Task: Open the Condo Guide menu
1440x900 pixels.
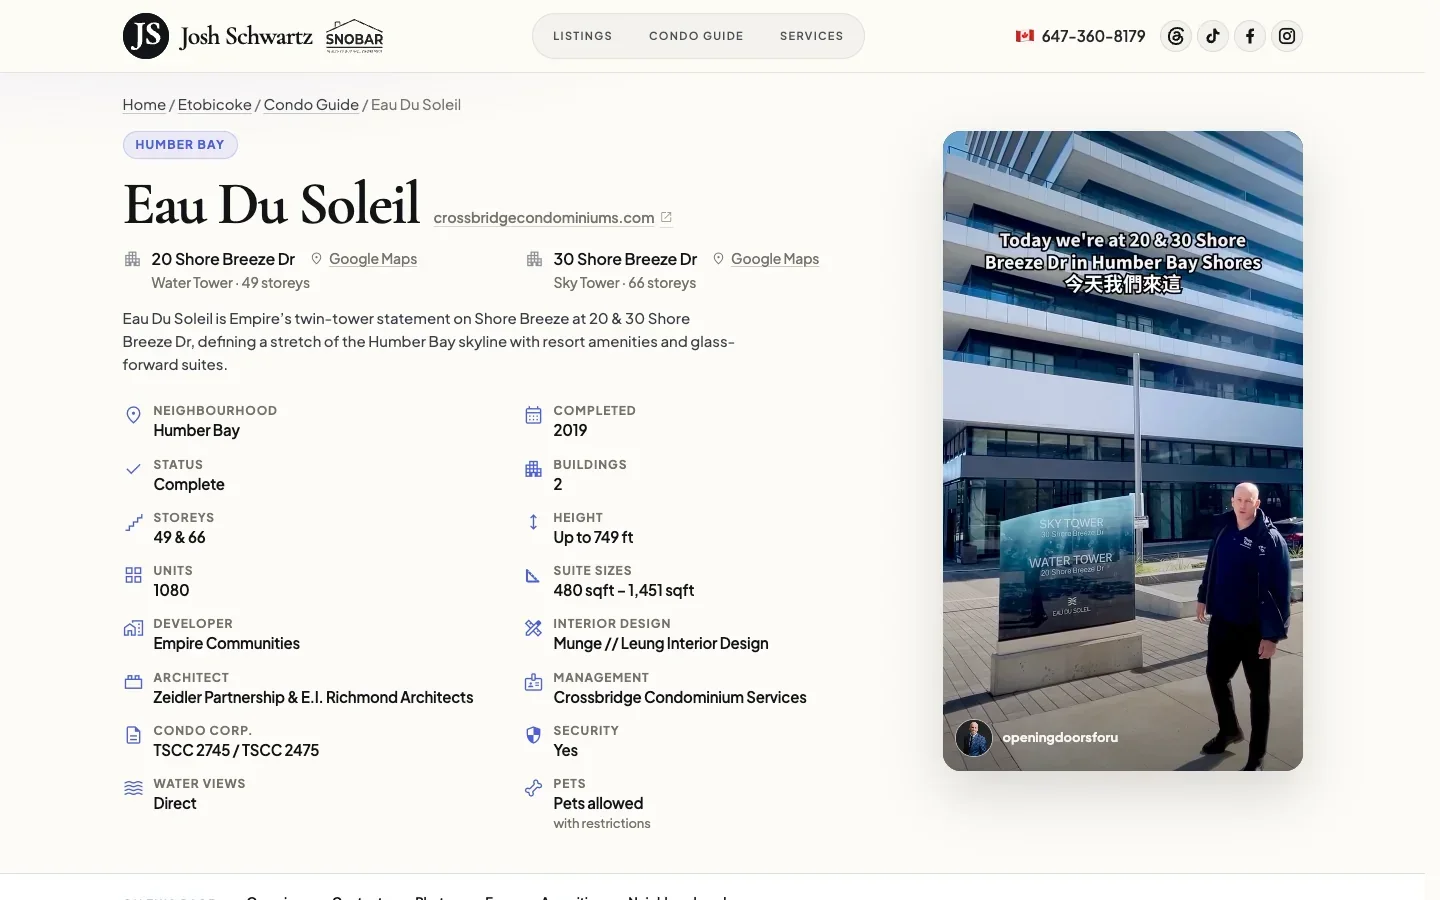Action: 696,36
